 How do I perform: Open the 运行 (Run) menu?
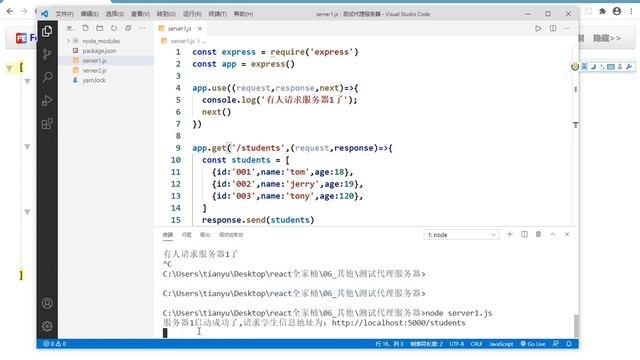(192, 14)
